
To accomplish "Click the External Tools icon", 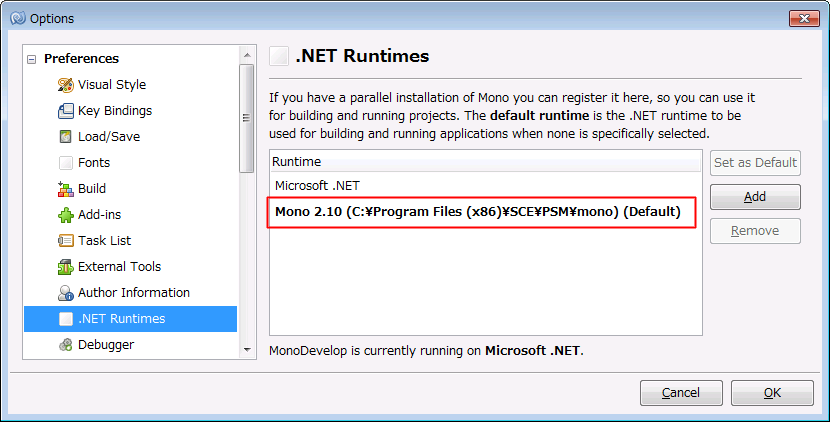I will click(66, 267).
